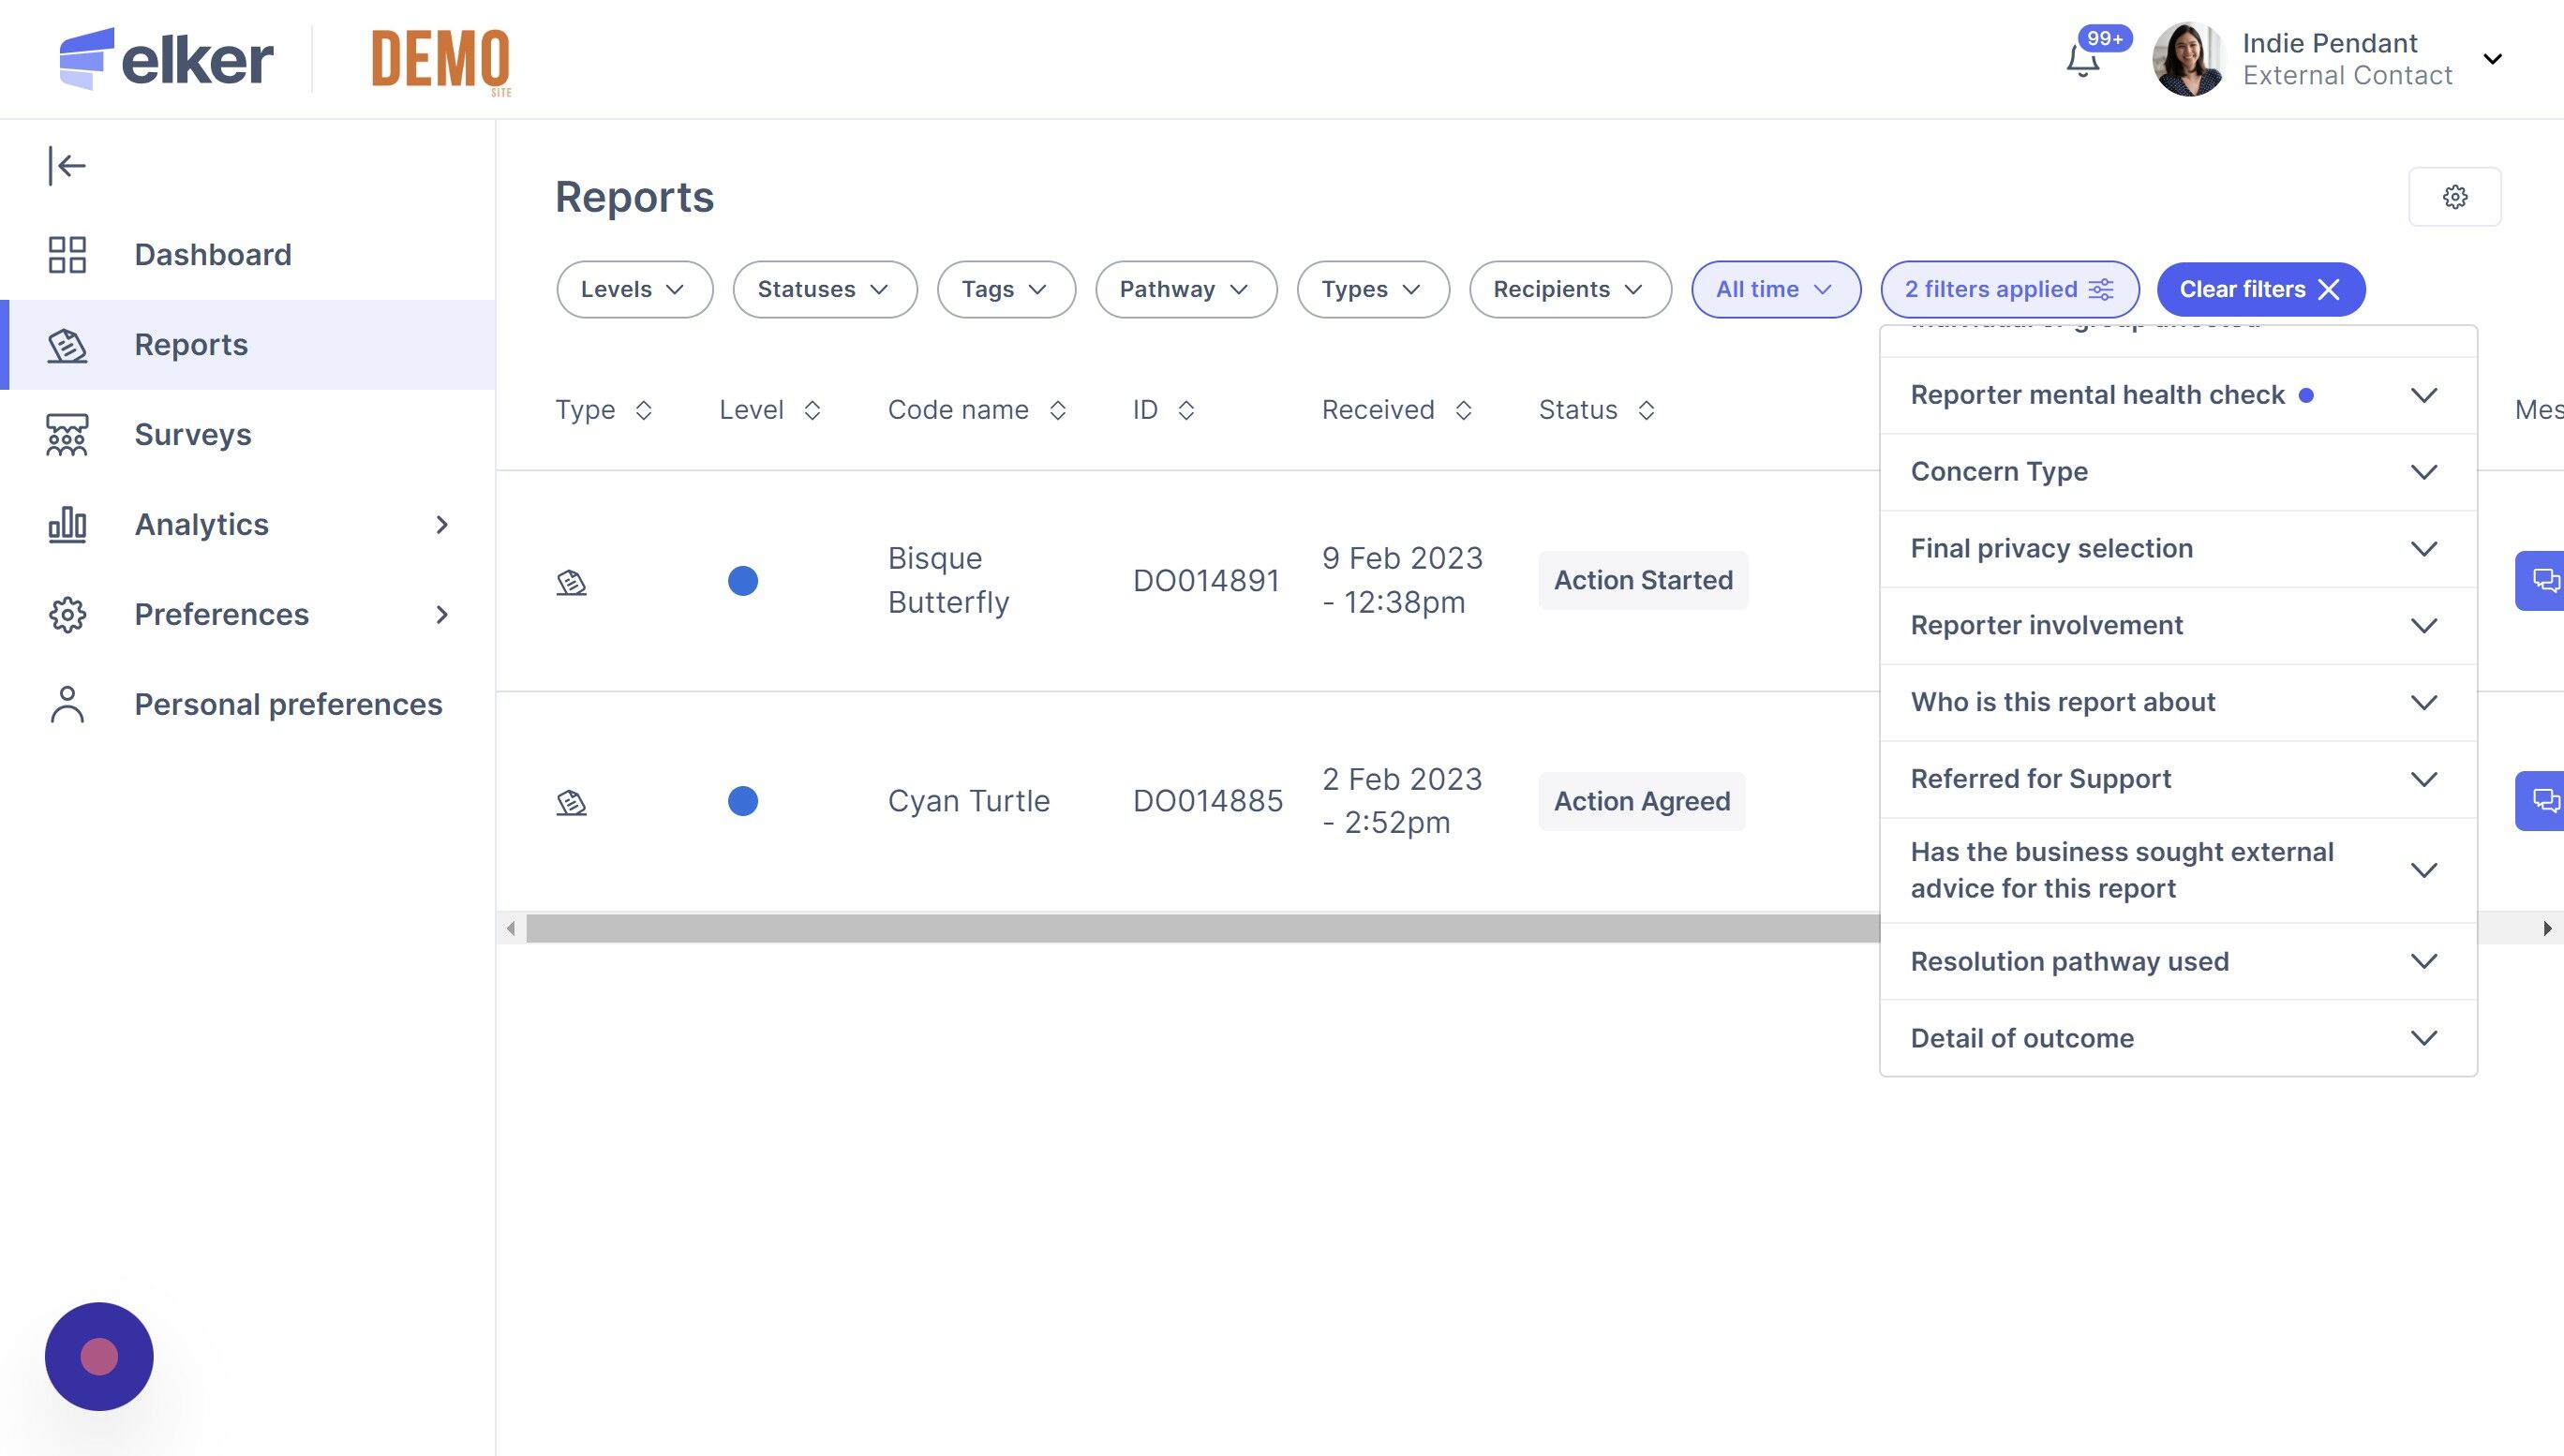Image resolution: width=2564 pixels, height=1456 pixels.
Task: Collapse the sidebar with the arrow icon
Action: pos(67,166)
